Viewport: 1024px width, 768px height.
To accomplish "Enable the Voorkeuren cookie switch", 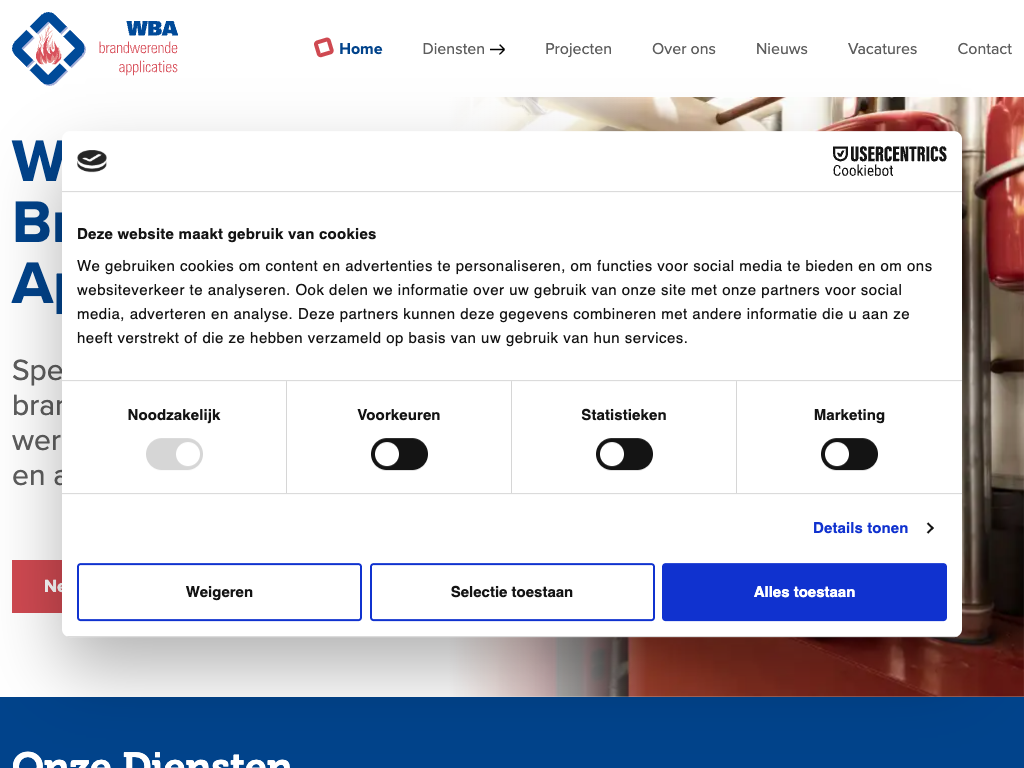I will click(399, 455).
